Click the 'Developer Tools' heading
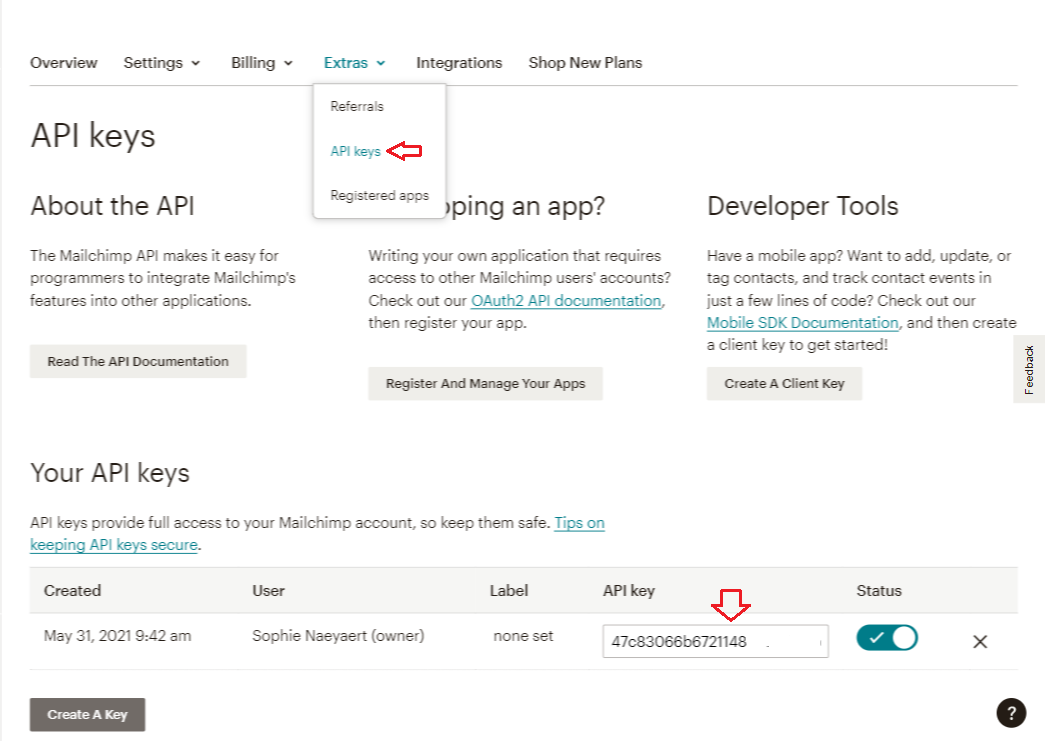 click(x=802, y=206)
